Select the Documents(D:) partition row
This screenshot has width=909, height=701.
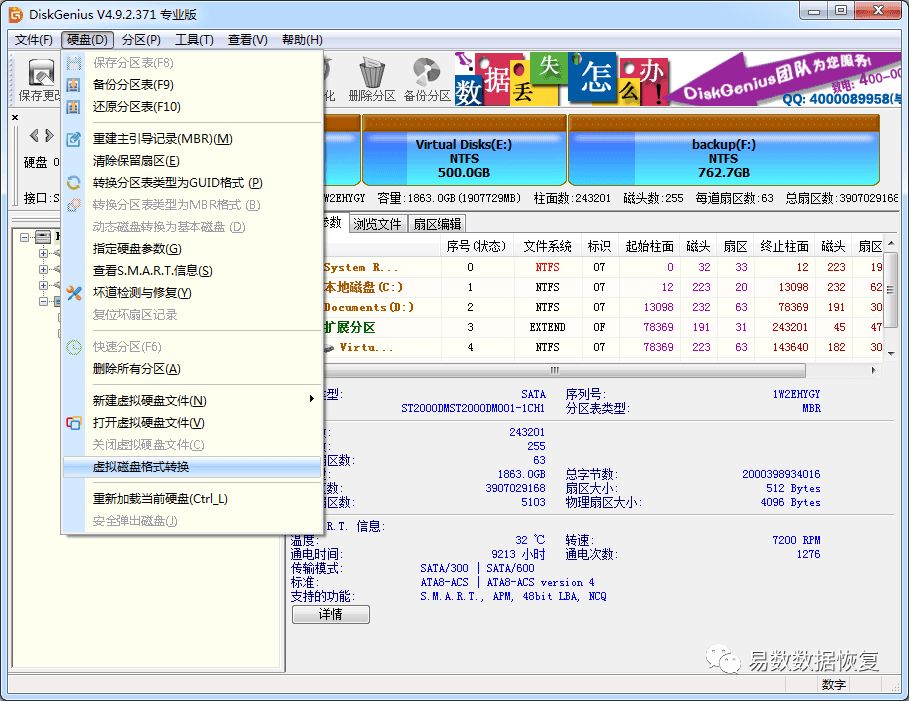click(603, 307)
